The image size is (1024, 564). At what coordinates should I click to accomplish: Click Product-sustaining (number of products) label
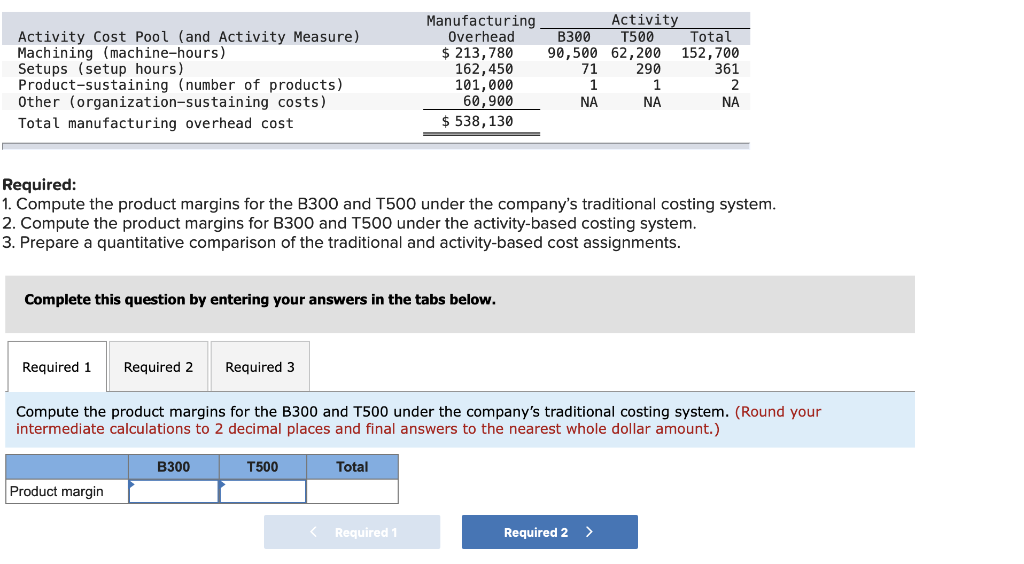coord(181,85)
